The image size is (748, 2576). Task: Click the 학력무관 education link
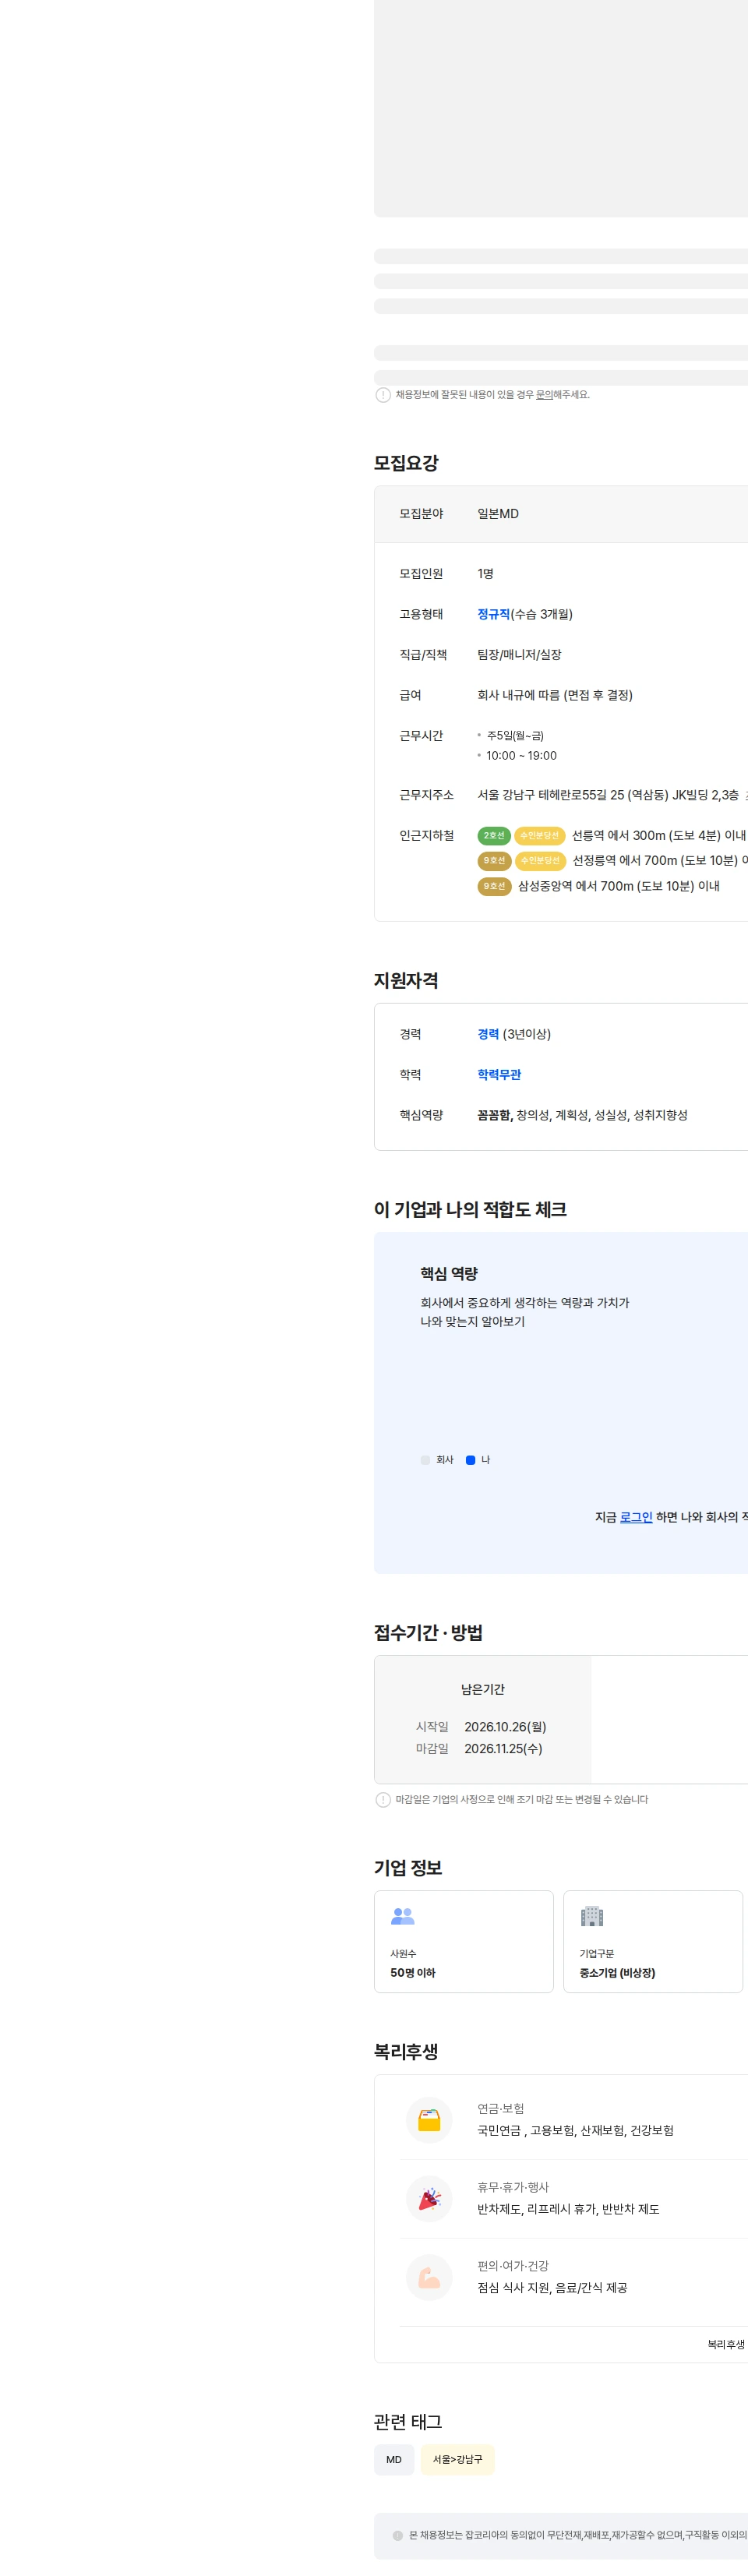pyautogui.click(x=499, y=1075)
